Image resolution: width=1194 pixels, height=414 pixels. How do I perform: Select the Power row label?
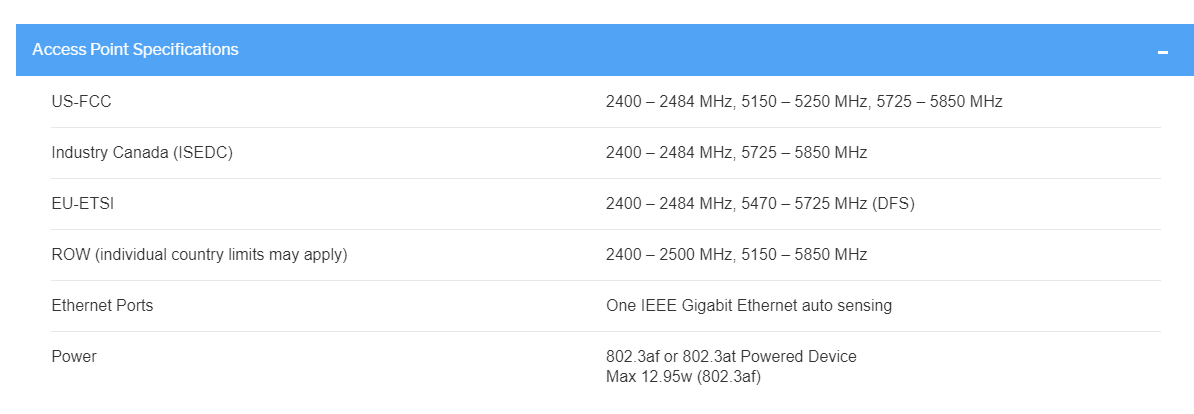click(74, 356)
